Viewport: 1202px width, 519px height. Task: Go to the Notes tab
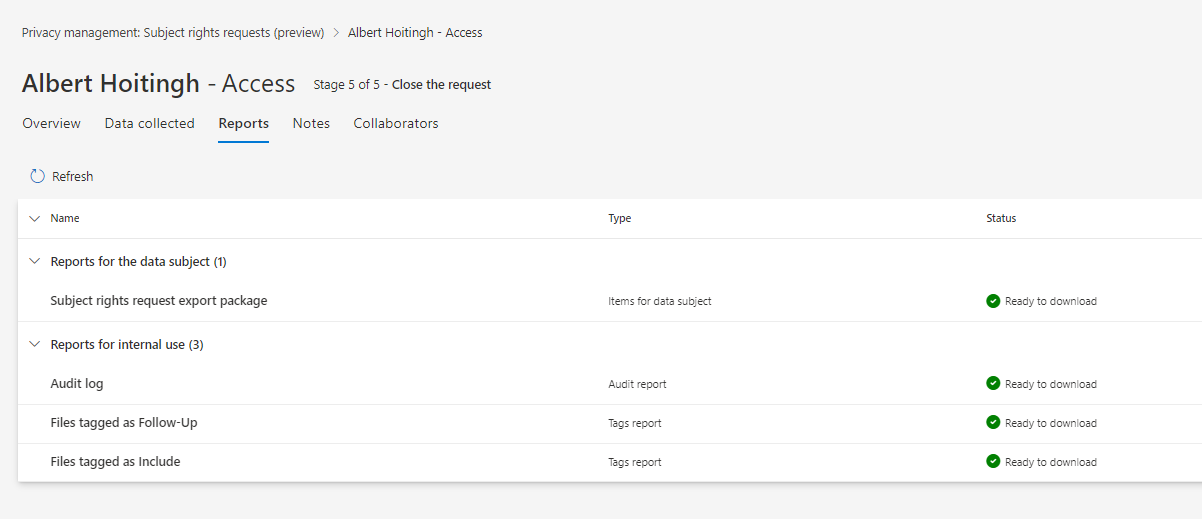pyautogui.click(x=311, y=124)
